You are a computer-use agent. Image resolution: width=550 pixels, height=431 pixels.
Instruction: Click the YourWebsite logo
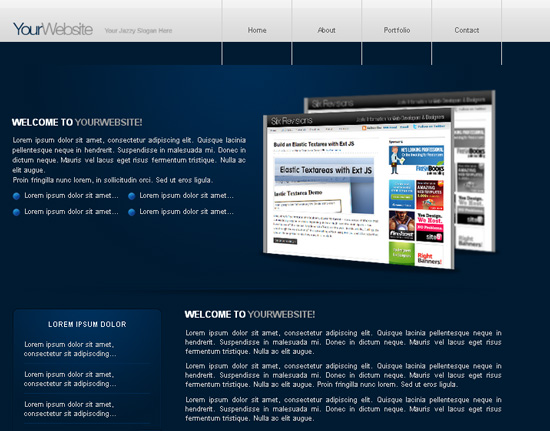point(53,29)
